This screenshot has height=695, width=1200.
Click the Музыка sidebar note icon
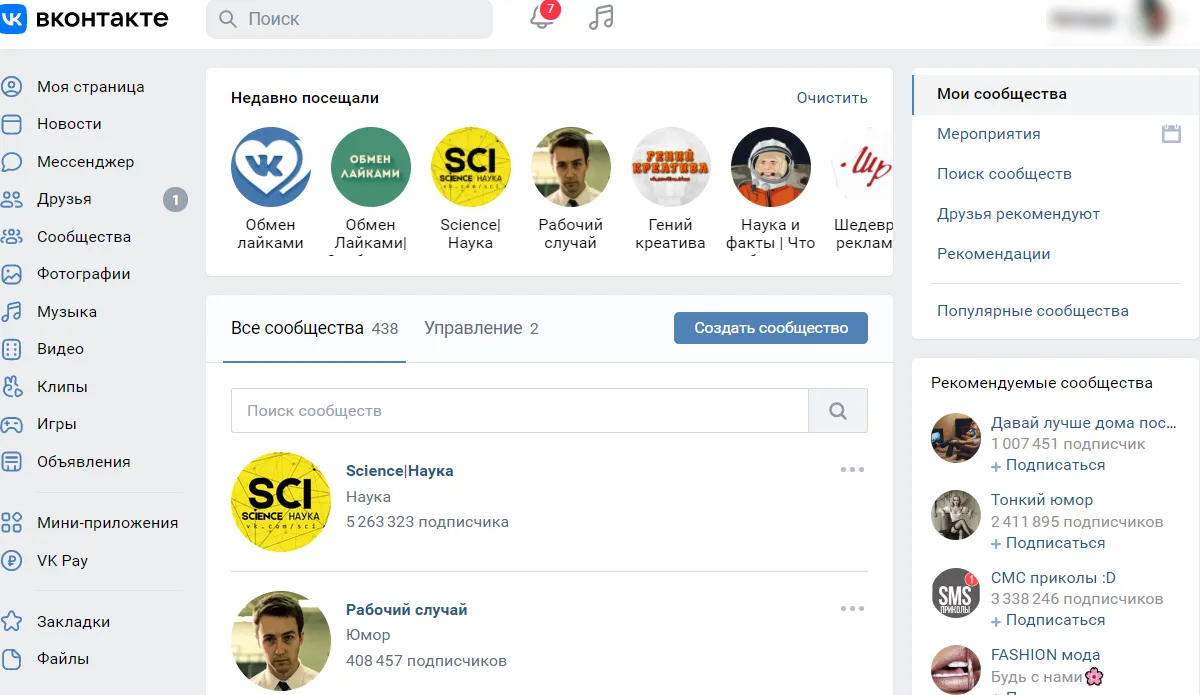pos(12,312)
